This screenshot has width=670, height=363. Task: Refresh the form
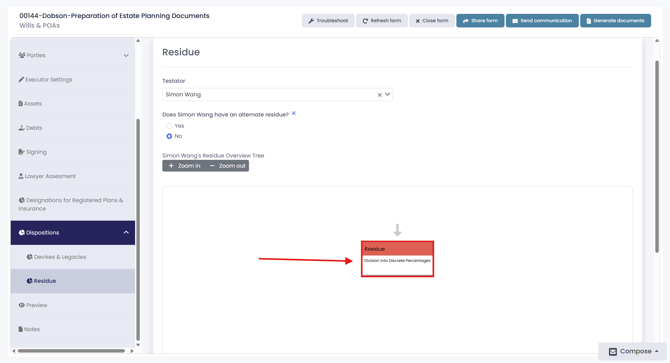click(x=382, y=20)
